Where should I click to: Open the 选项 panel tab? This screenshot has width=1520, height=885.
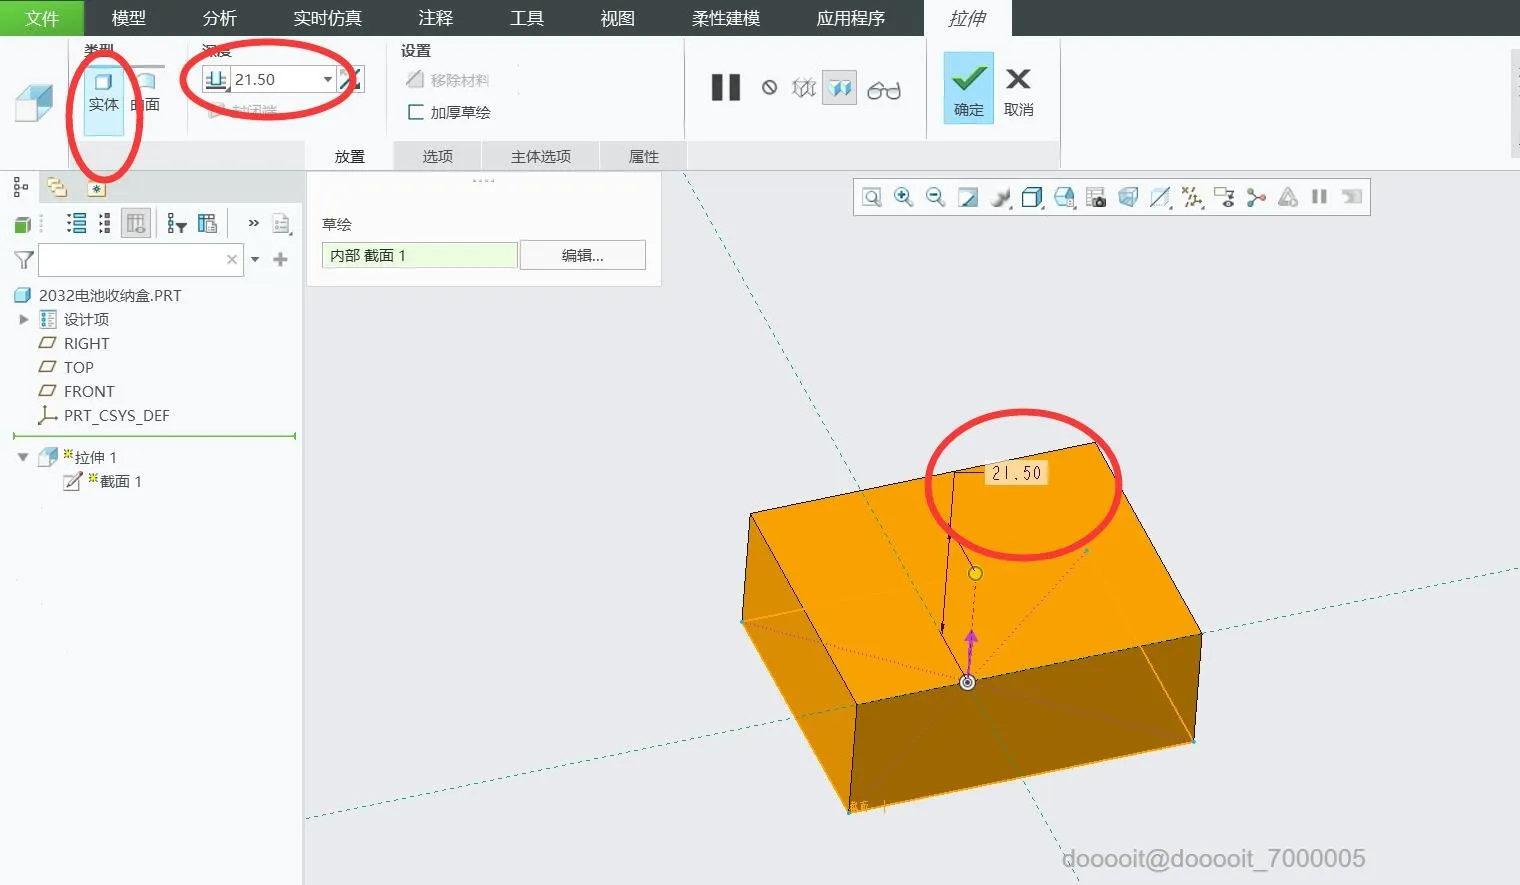(x=437, y=155)
